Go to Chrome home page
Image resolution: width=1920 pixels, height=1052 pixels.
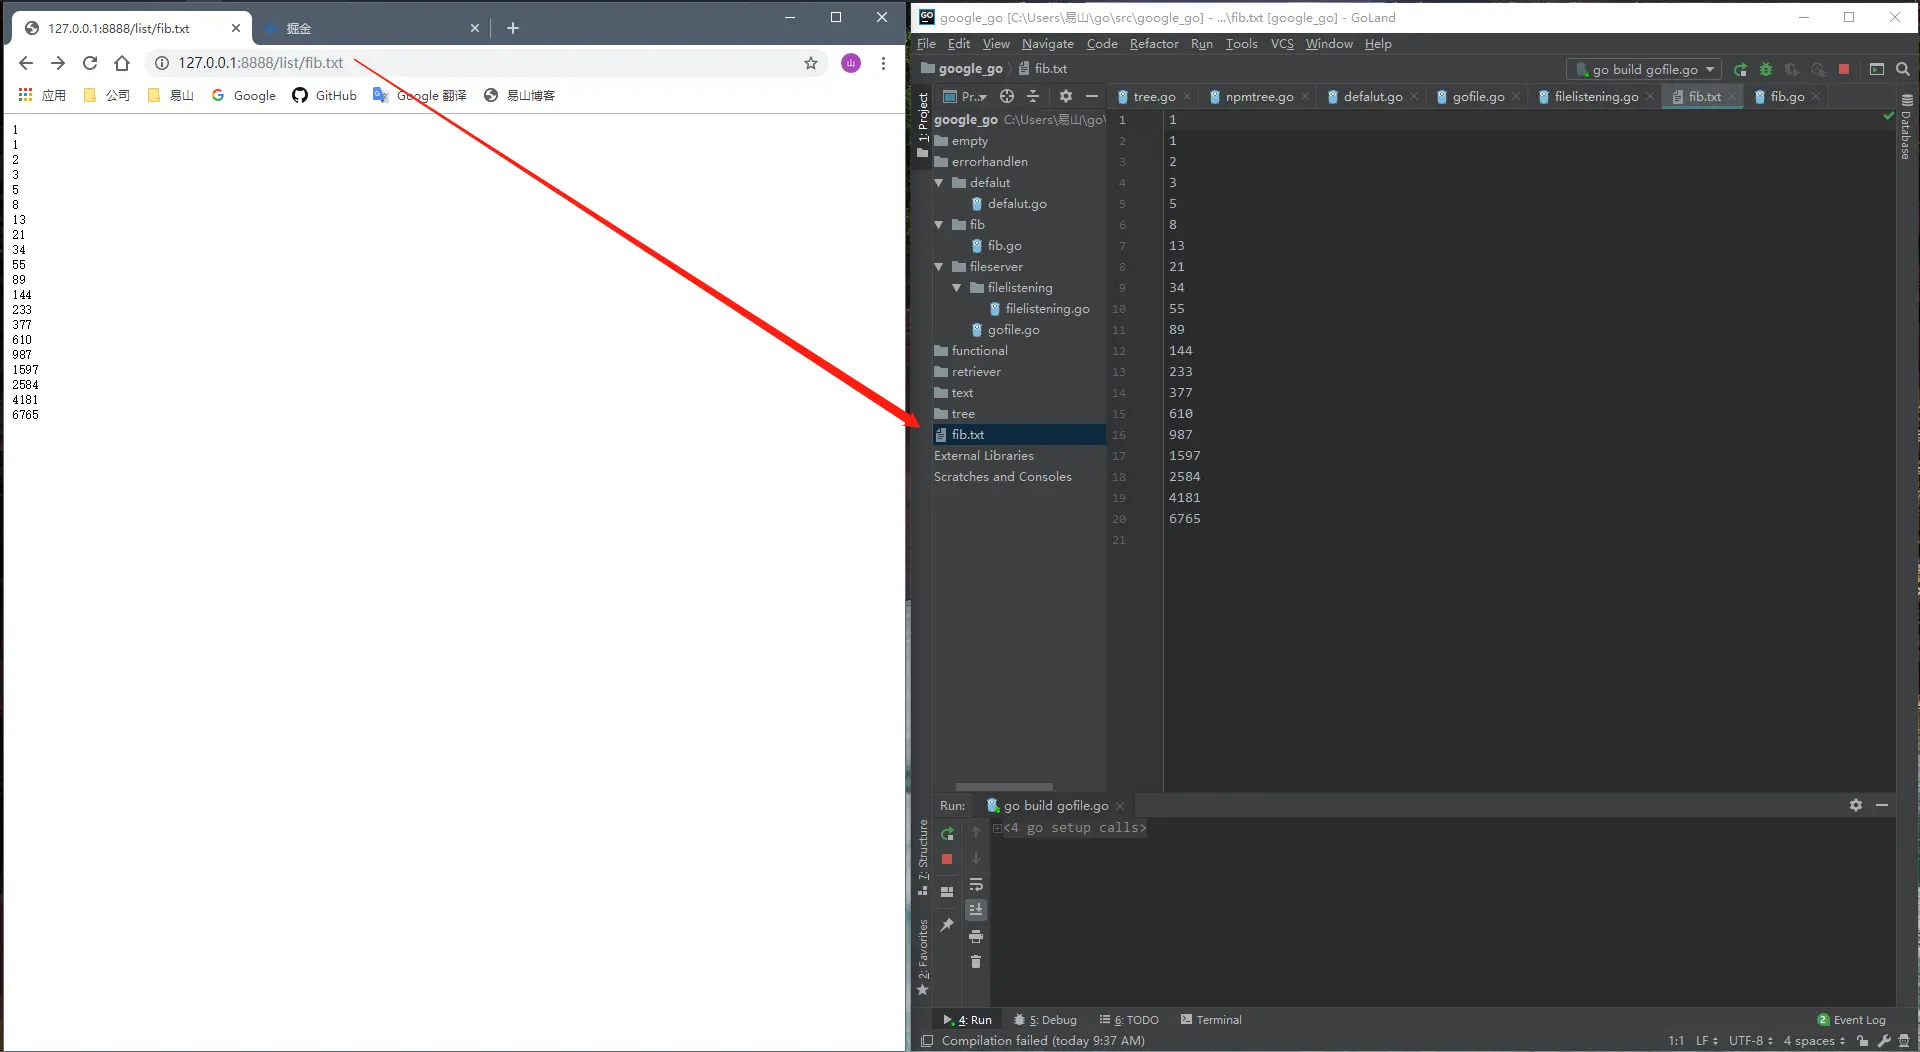pos(122,63)
